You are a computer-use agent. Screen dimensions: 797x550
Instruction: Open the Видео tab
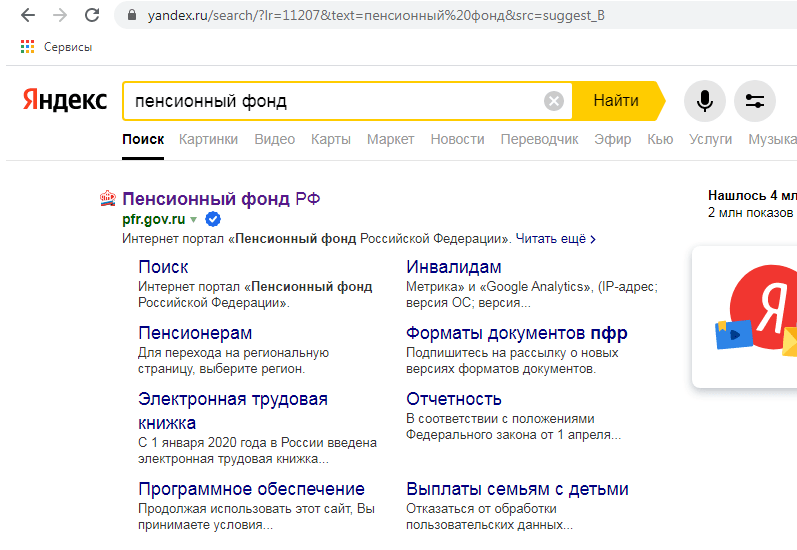pos(274,139)
